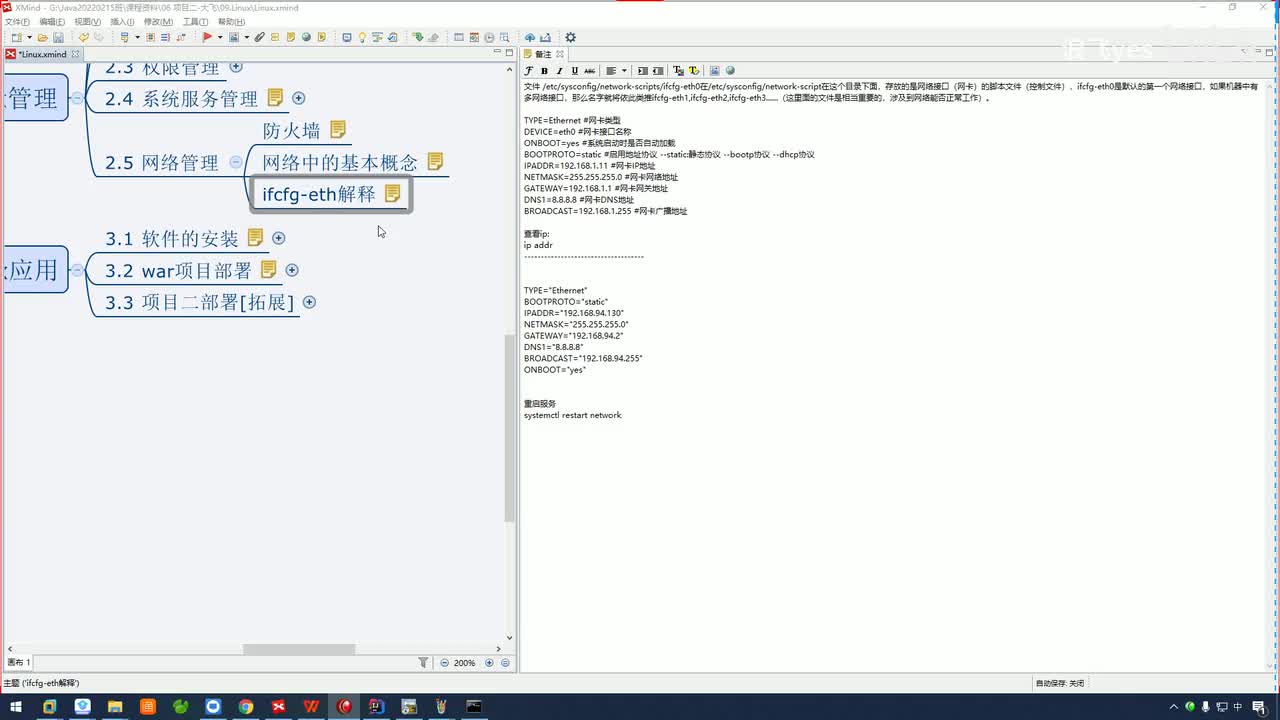The height and width of the screenshot is (720, 1280).
Task: Toggle bold in notes toolbar
Action: (x=544, y=71)
